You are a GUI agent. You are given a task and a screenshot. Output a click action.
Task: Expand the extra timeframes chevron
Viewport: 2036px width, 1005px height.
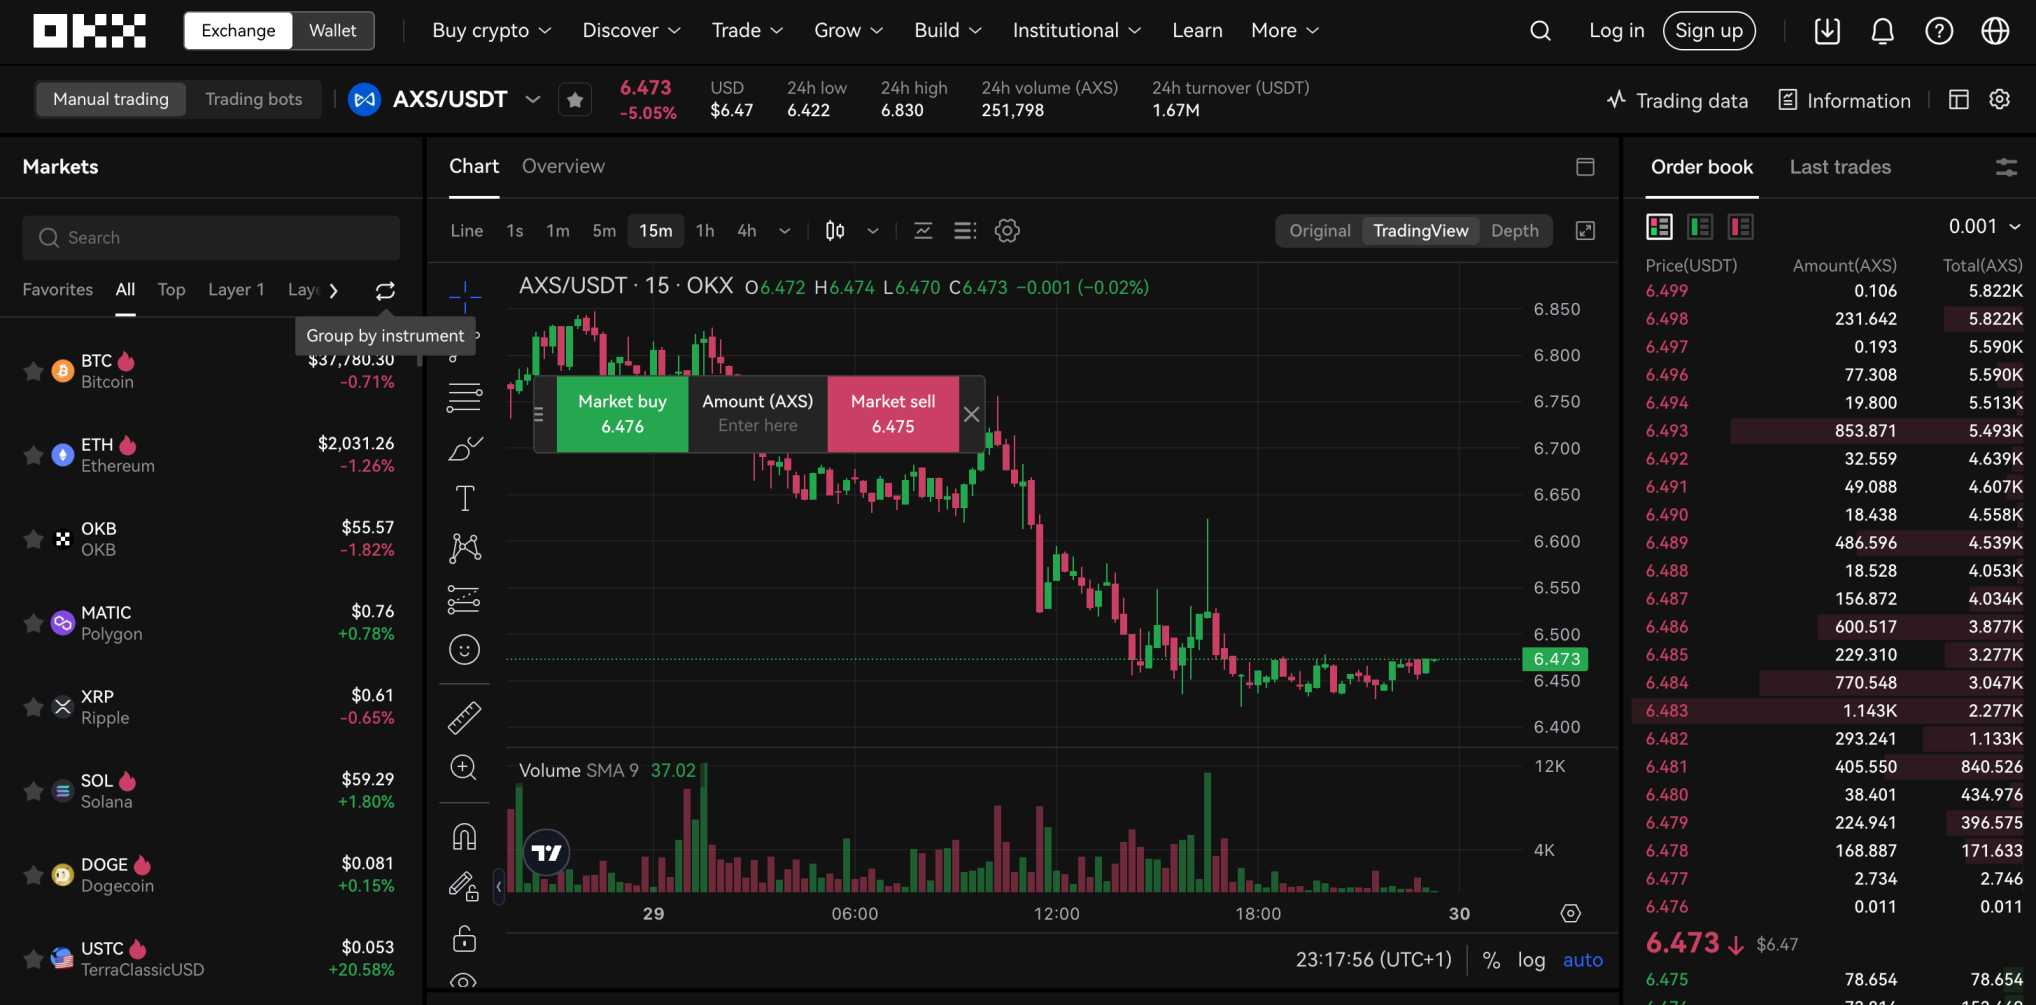tap(785, 230)
